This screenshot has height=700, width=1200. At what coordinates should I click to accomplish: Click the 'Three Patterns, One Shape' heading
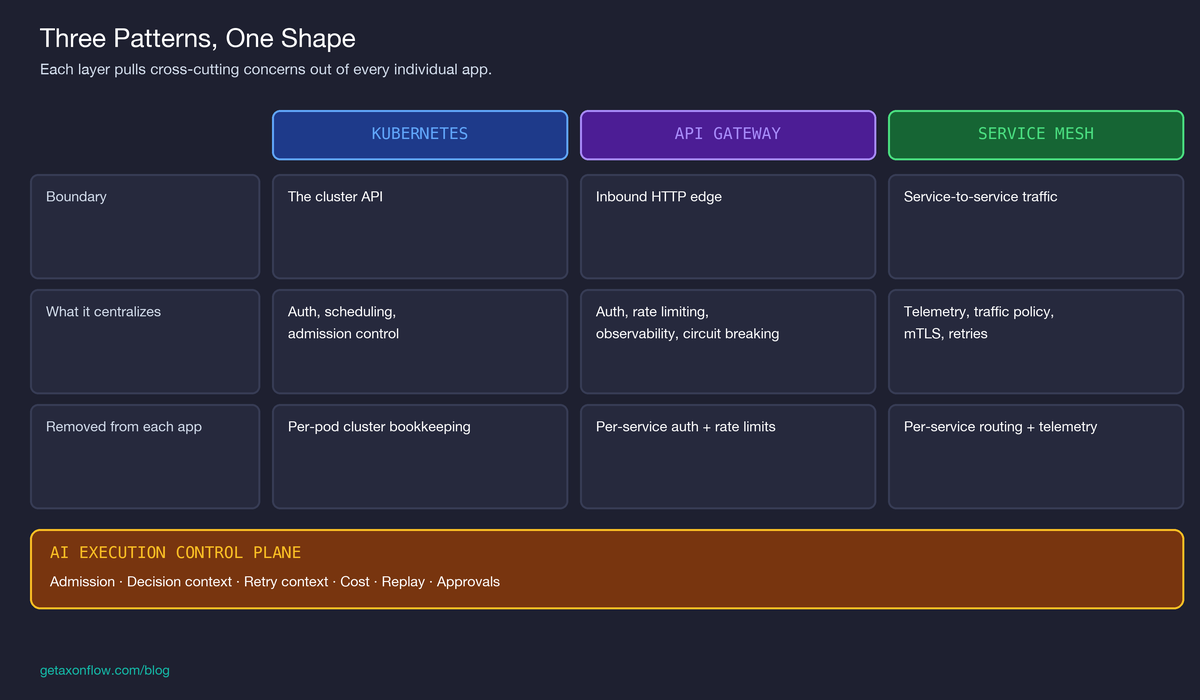[198, 39]
